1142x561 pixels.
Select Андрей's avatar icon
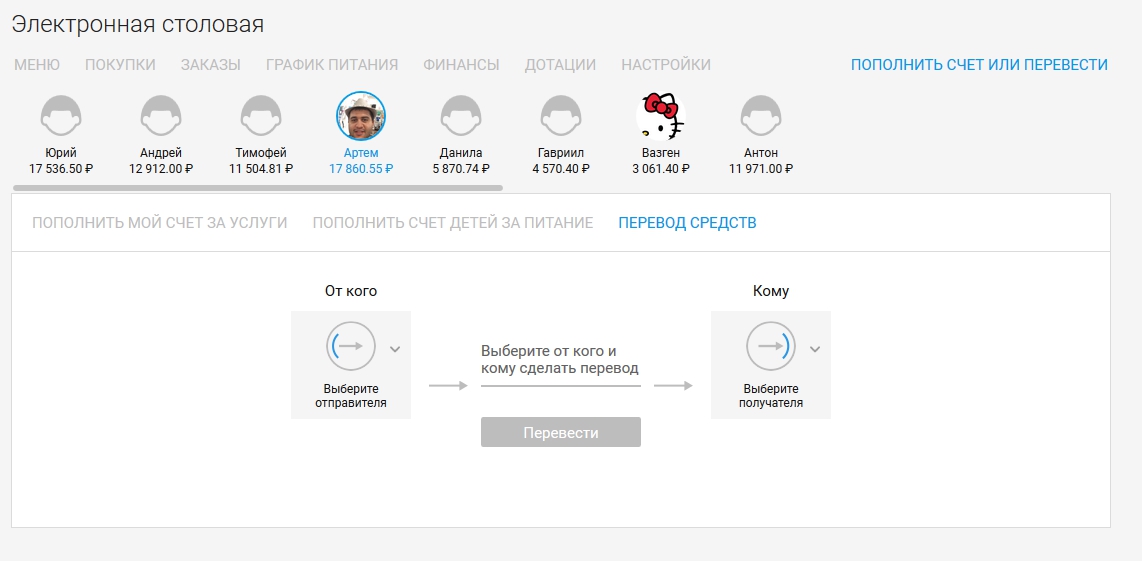click(161, 116)
